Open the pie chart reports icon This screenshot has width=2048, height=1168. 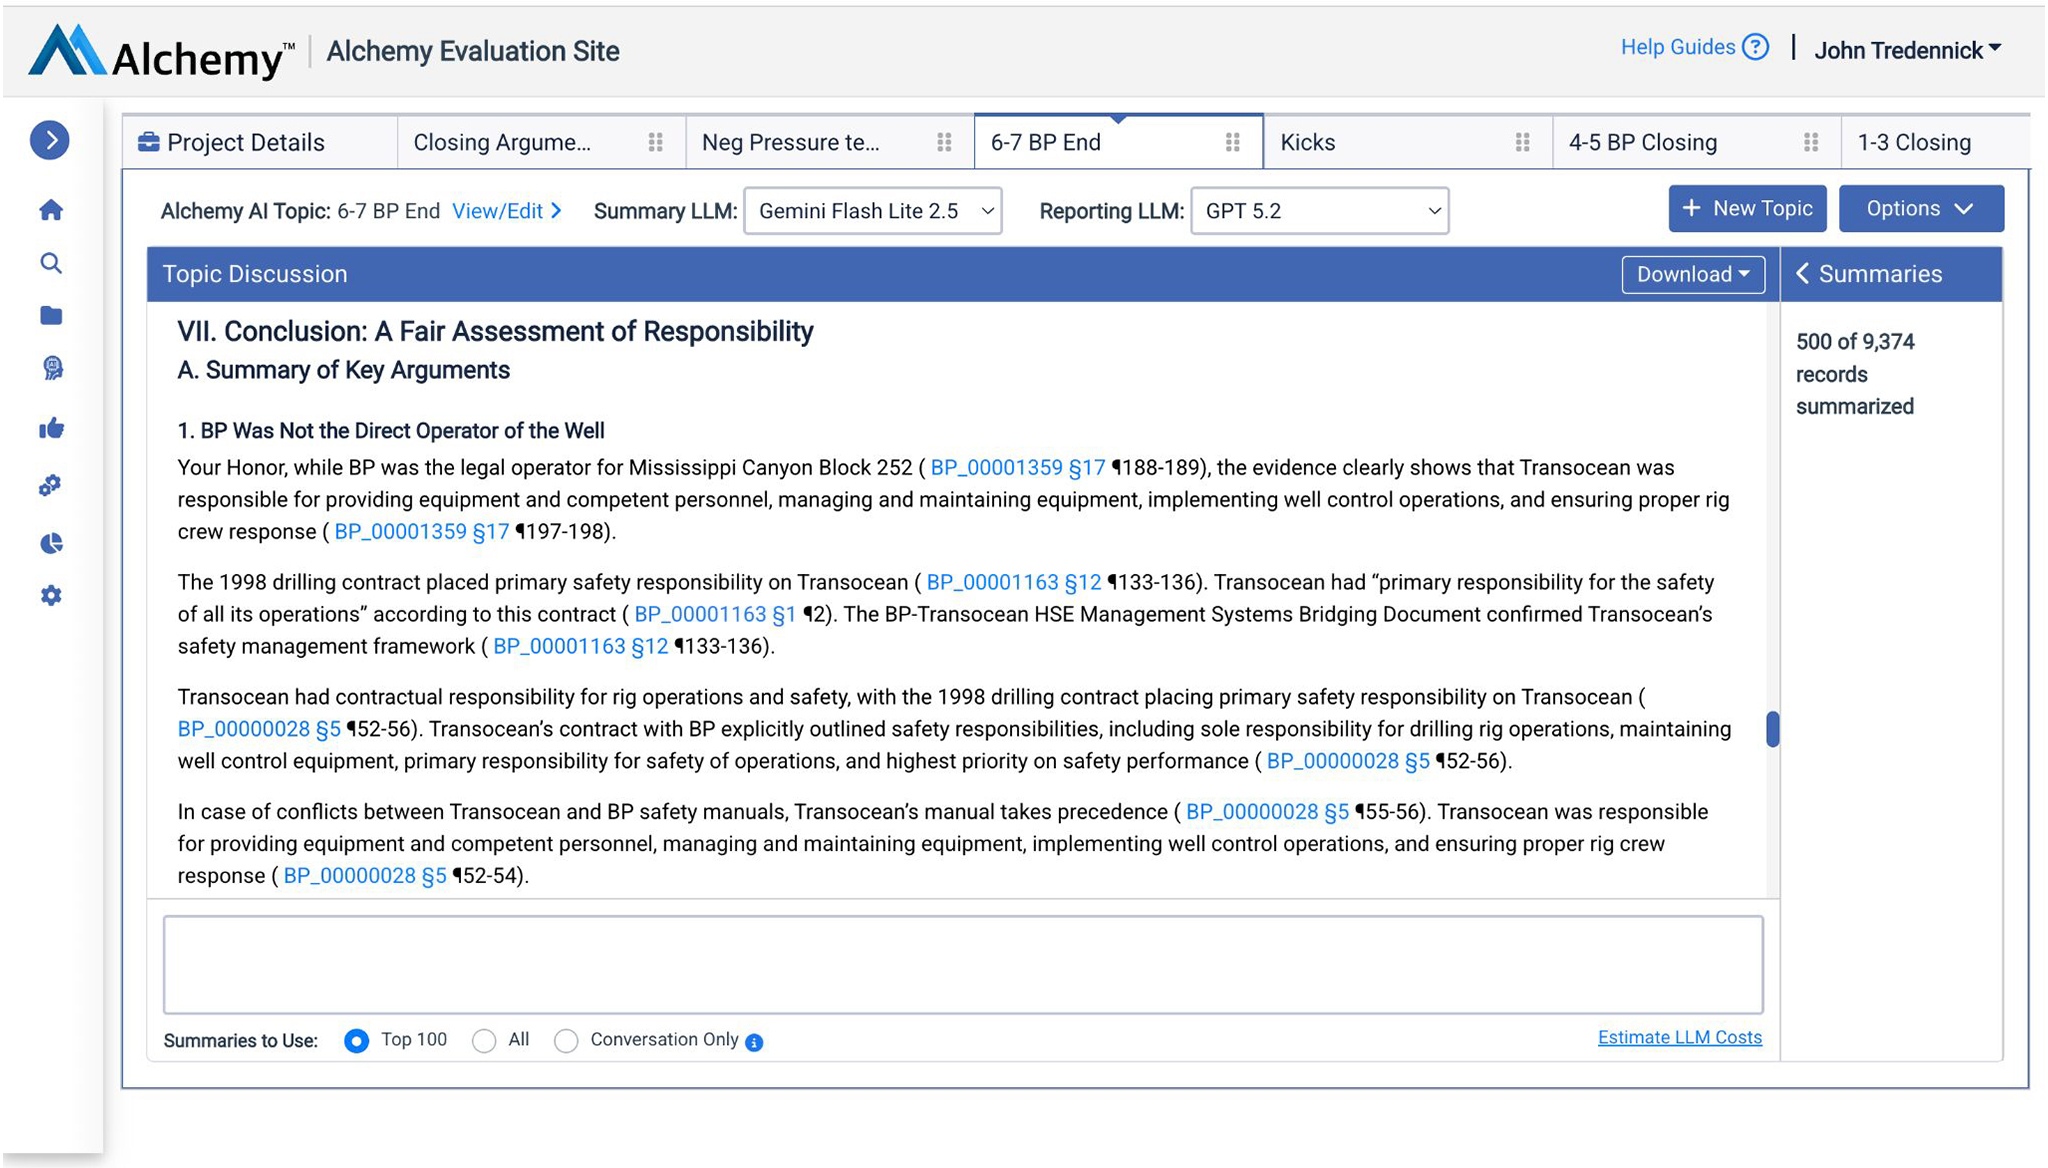[x=51, y=543]
